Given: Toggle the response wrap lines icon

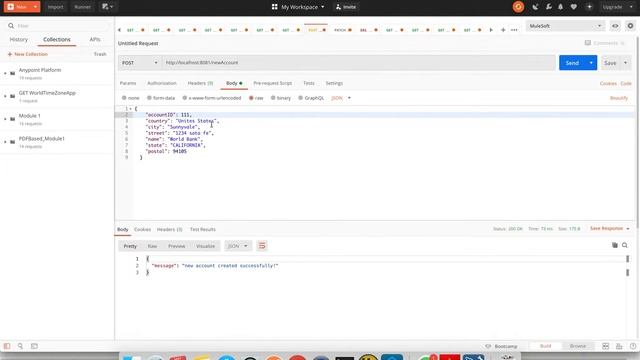Looking at the screenshot, I should [x=262, y=246].
